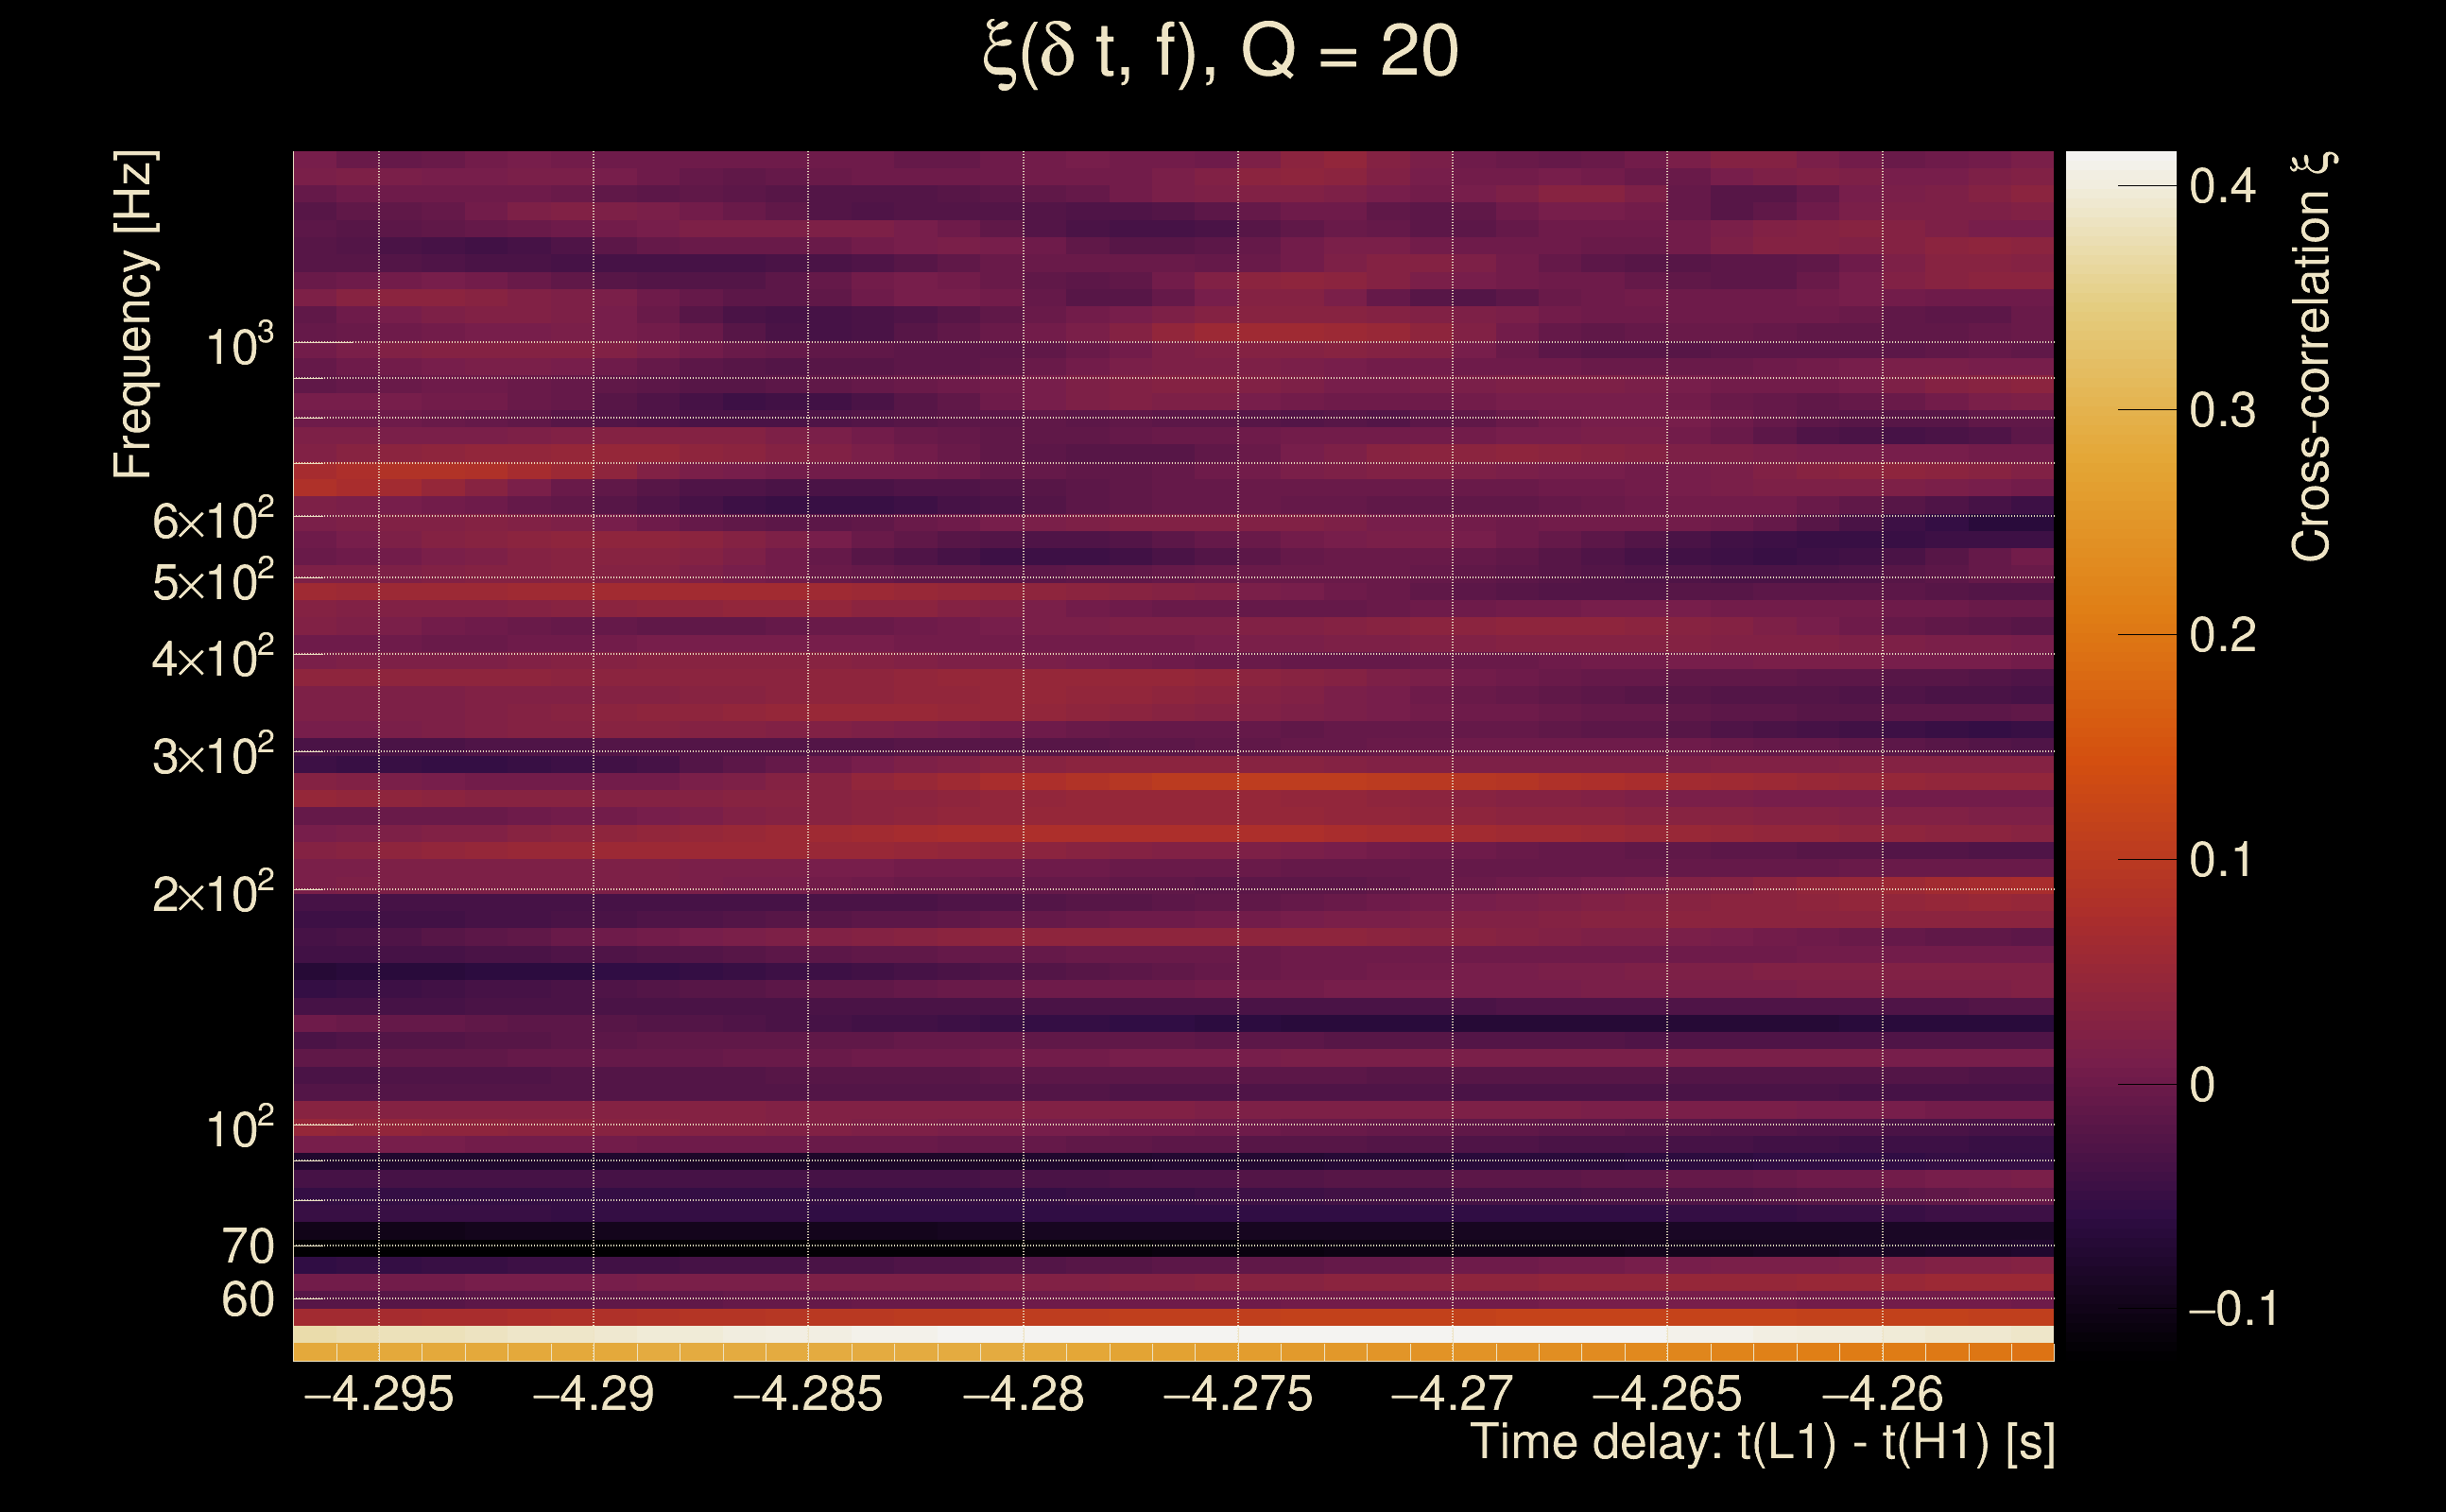
Task: Click the -4.28 x-axis tick label
Action: coord(1022,1394)
